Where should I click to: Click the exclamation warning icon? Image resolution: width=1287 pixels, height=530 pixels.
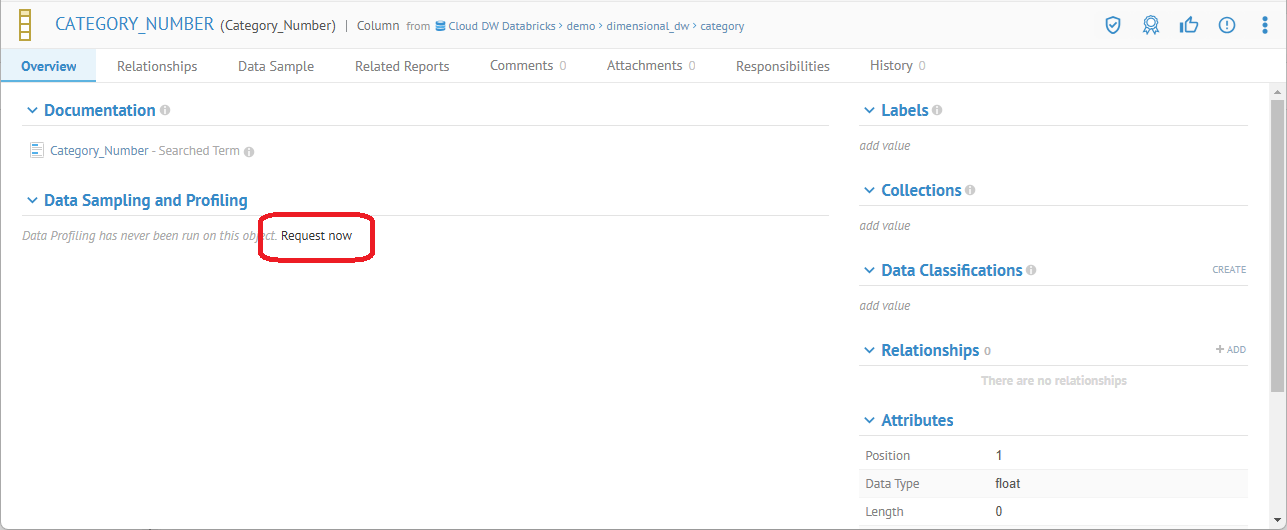[1226, 25]
